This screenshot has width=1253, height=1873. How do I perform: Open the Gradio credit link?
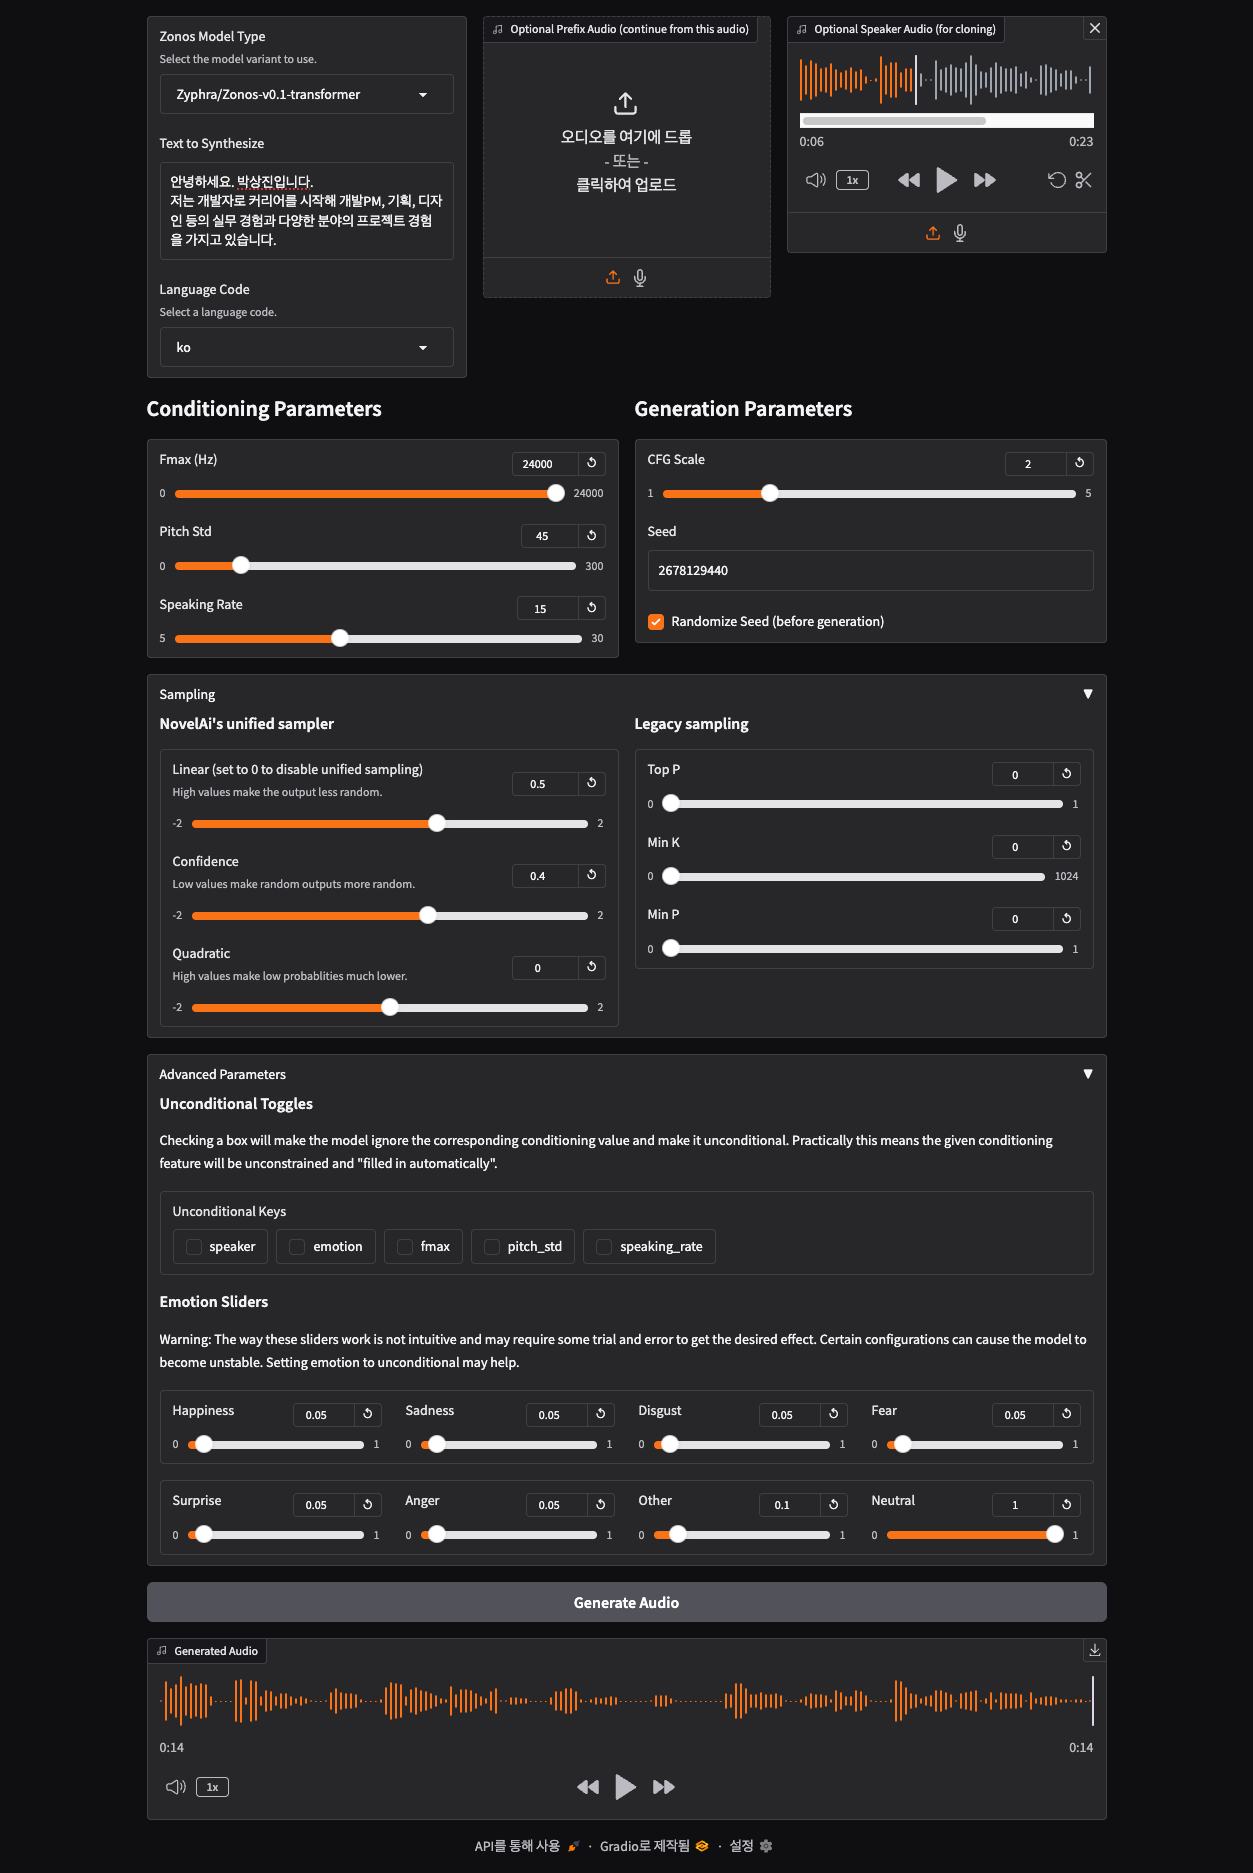pos(654,1846)
